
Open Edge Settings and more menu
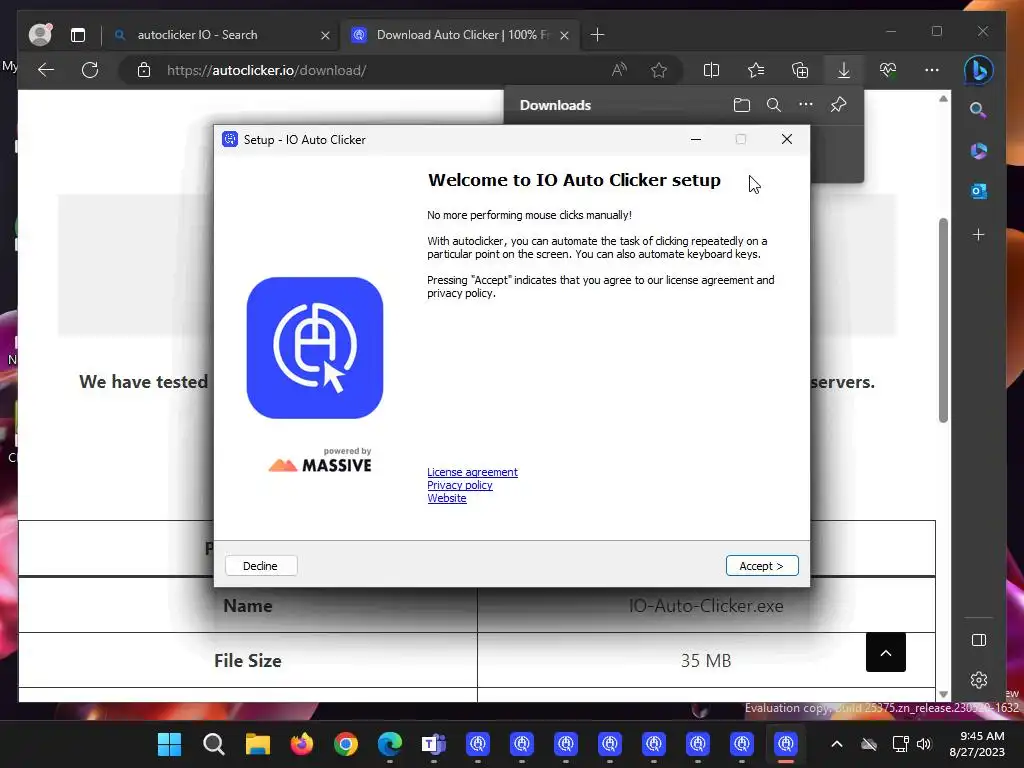tap(932, 70)
